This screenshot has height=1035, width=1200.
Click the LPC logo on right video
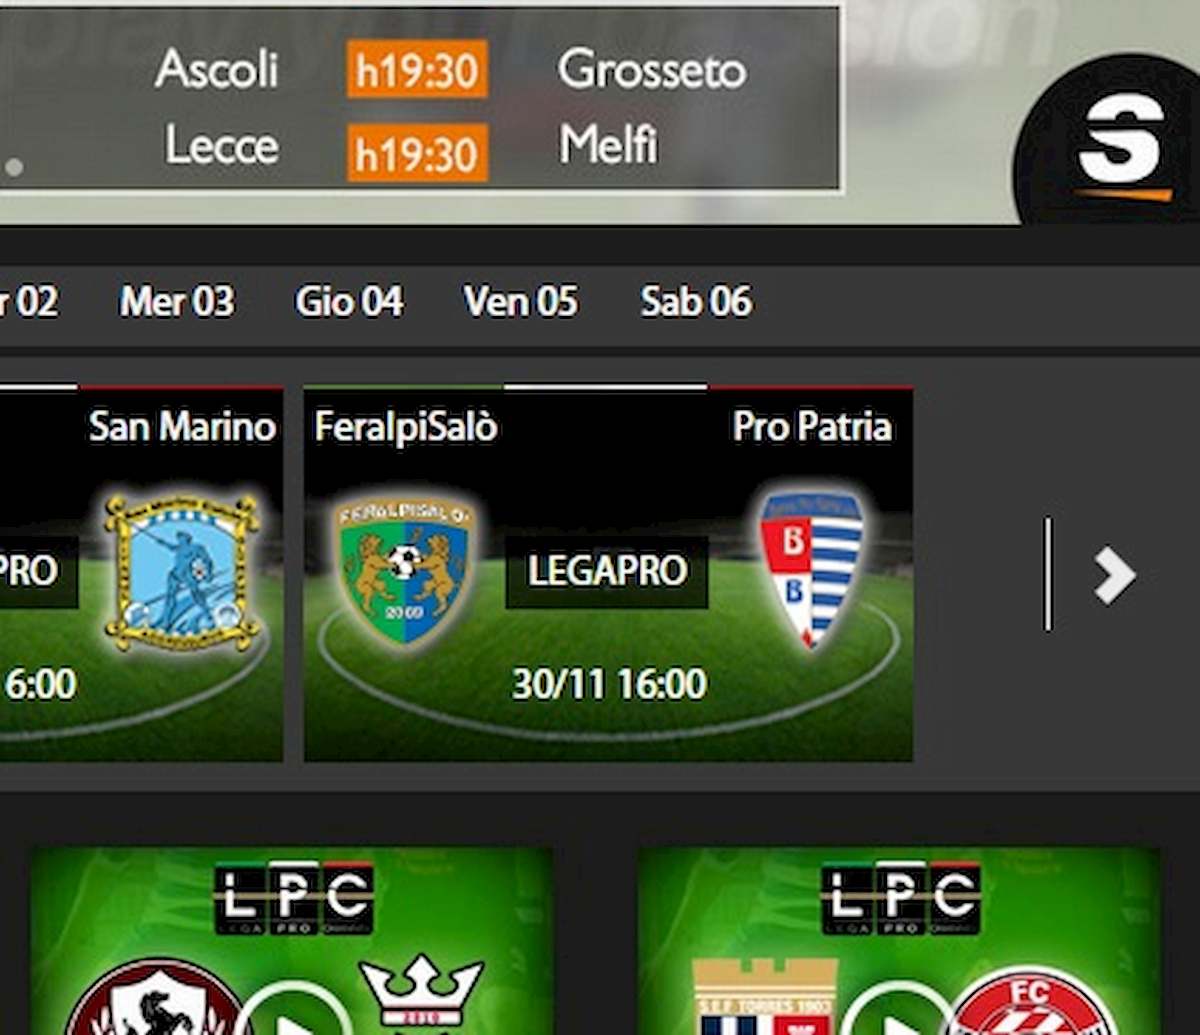tap(901, 898)
